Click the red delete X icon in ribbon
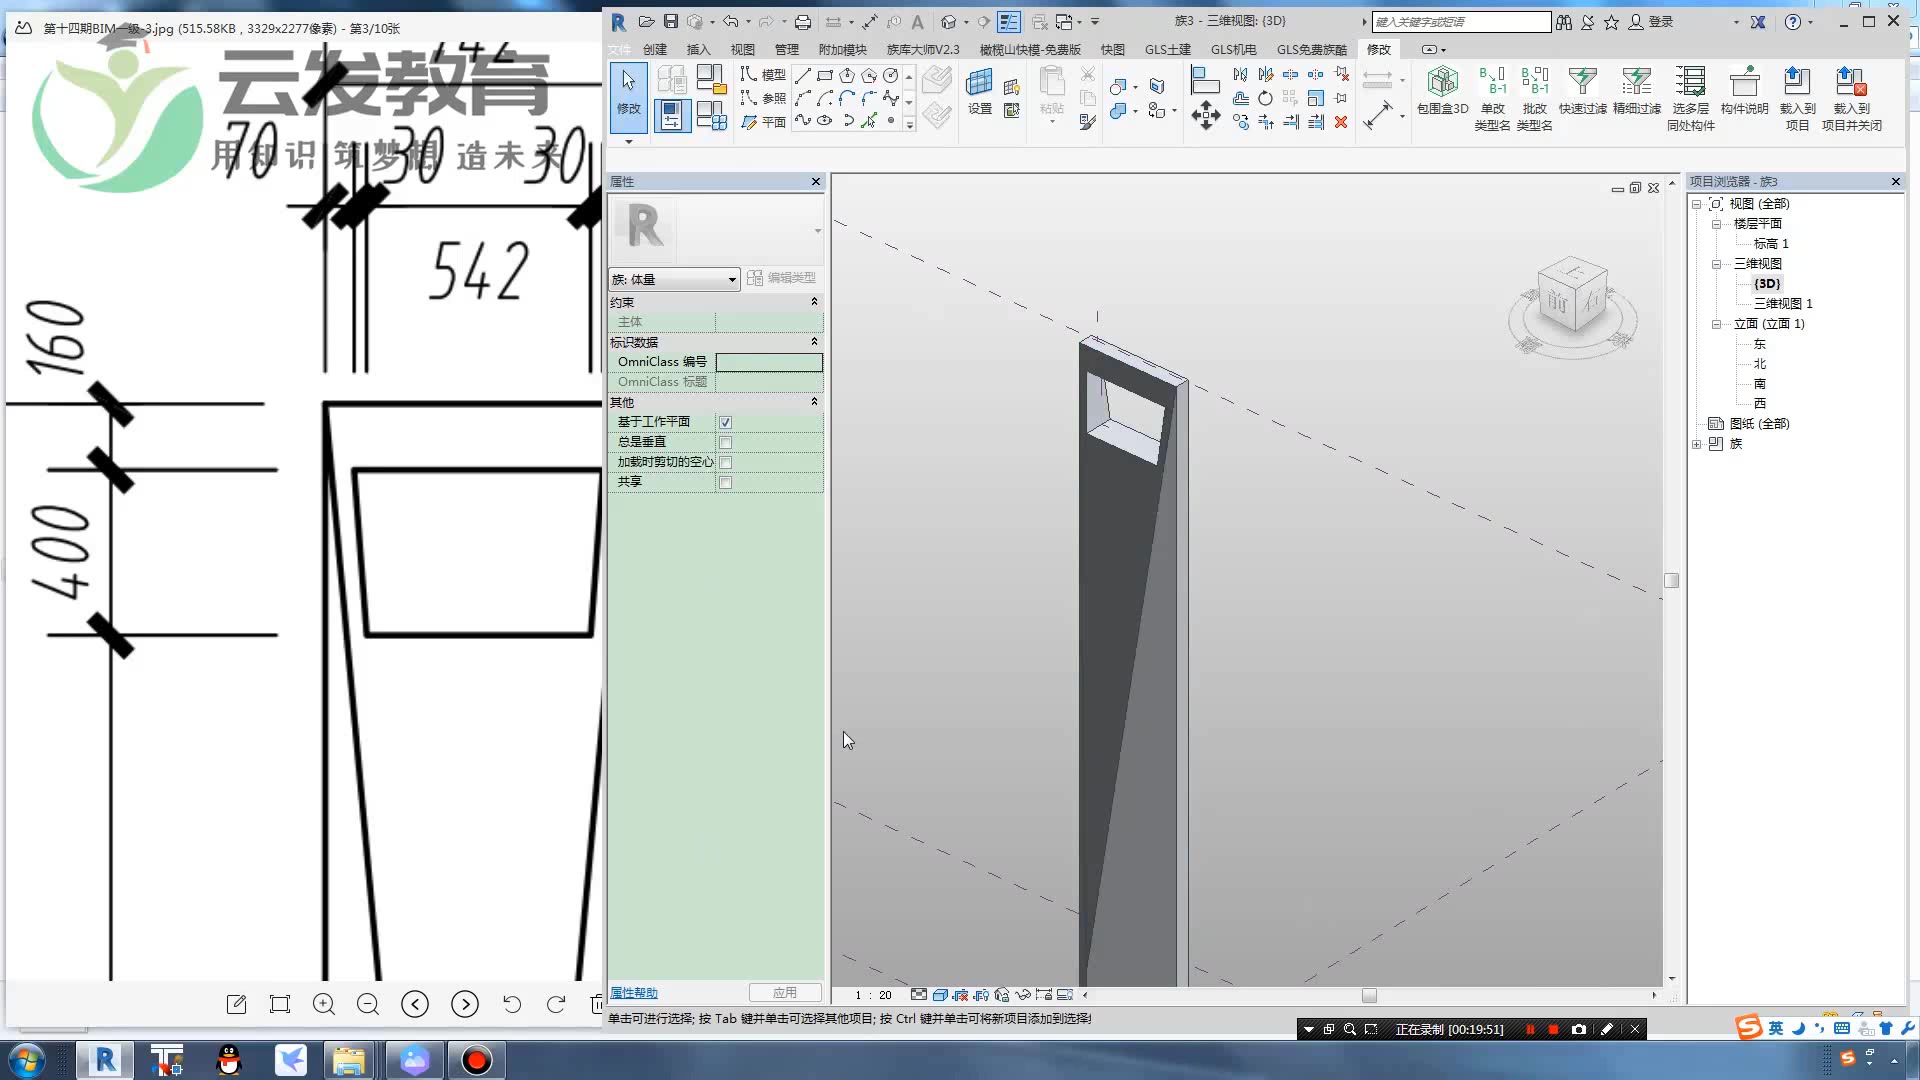 click(1341, 122)
